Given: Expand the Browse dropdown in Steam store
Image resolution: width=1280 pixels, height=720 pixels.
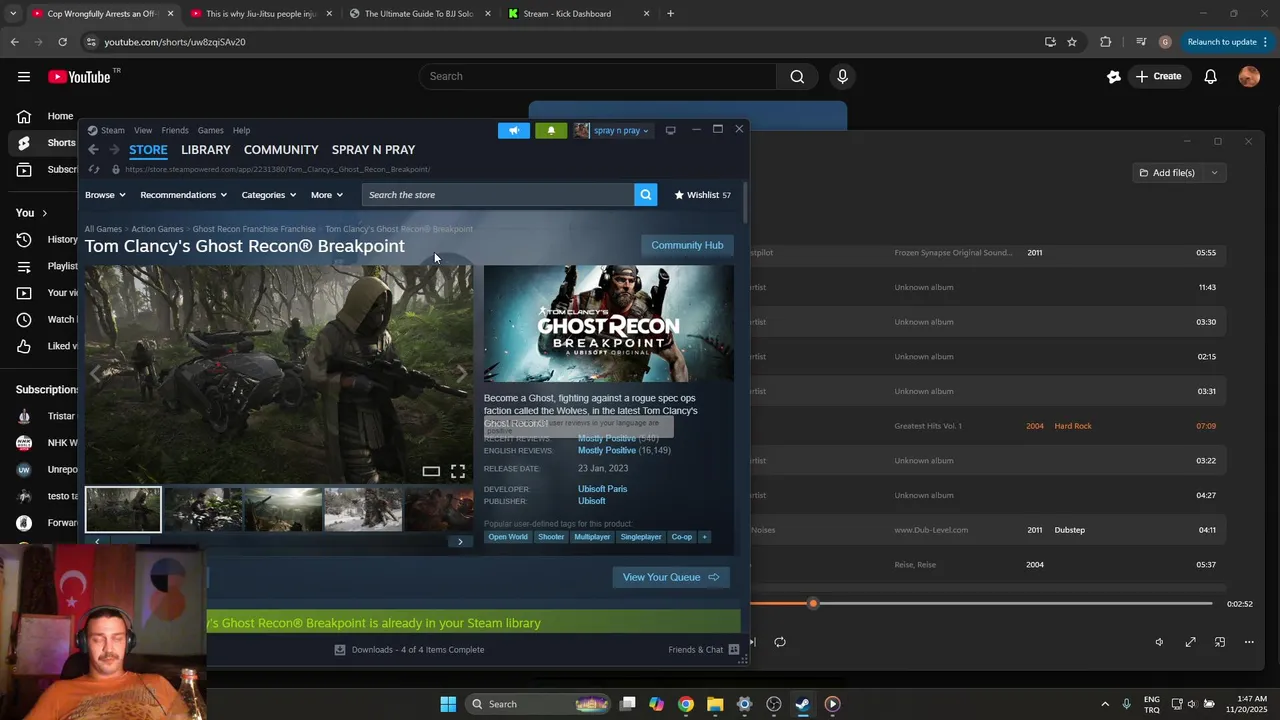Looking at the screenshot, I should (105, 195).
